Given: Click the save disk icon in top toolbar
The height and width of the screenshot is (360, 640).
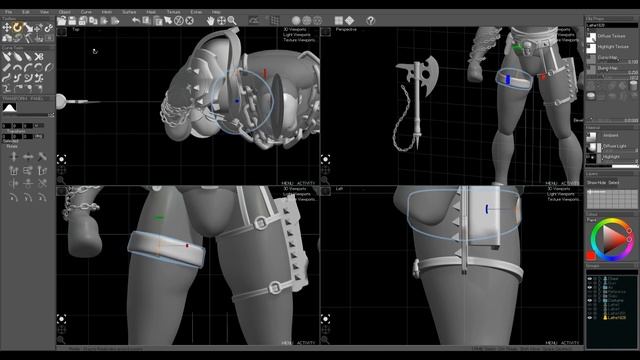Looking at the screenshot, I should click(x=72, y=20).
